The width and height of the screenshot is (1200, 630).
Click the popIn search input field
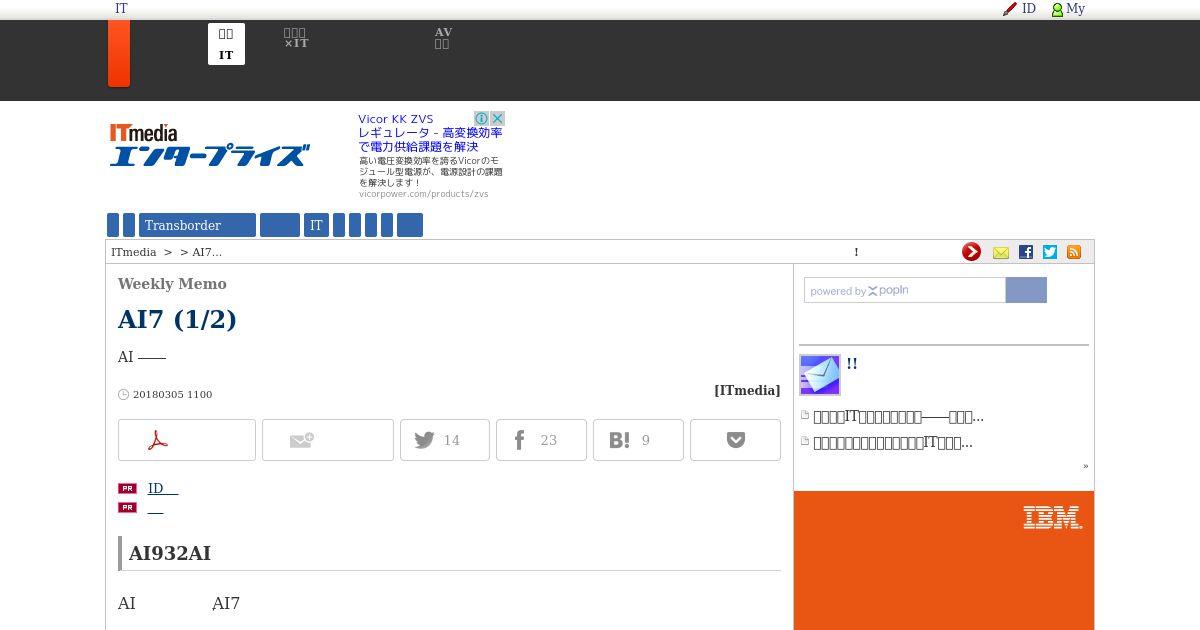pos(905,290)
